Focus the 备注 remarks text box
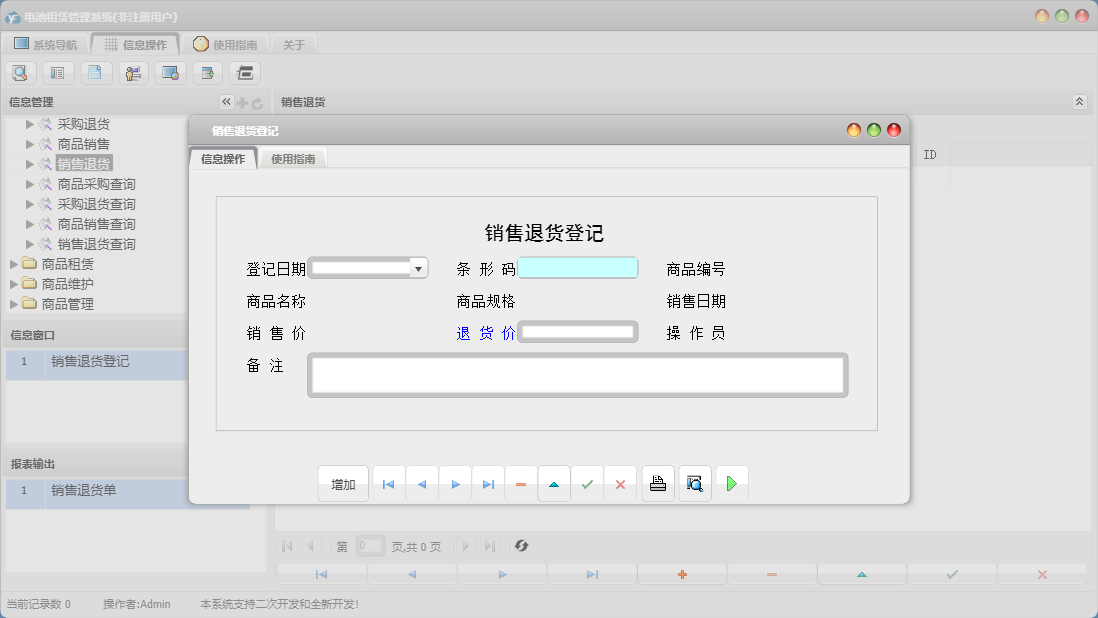 pos(577,375)
